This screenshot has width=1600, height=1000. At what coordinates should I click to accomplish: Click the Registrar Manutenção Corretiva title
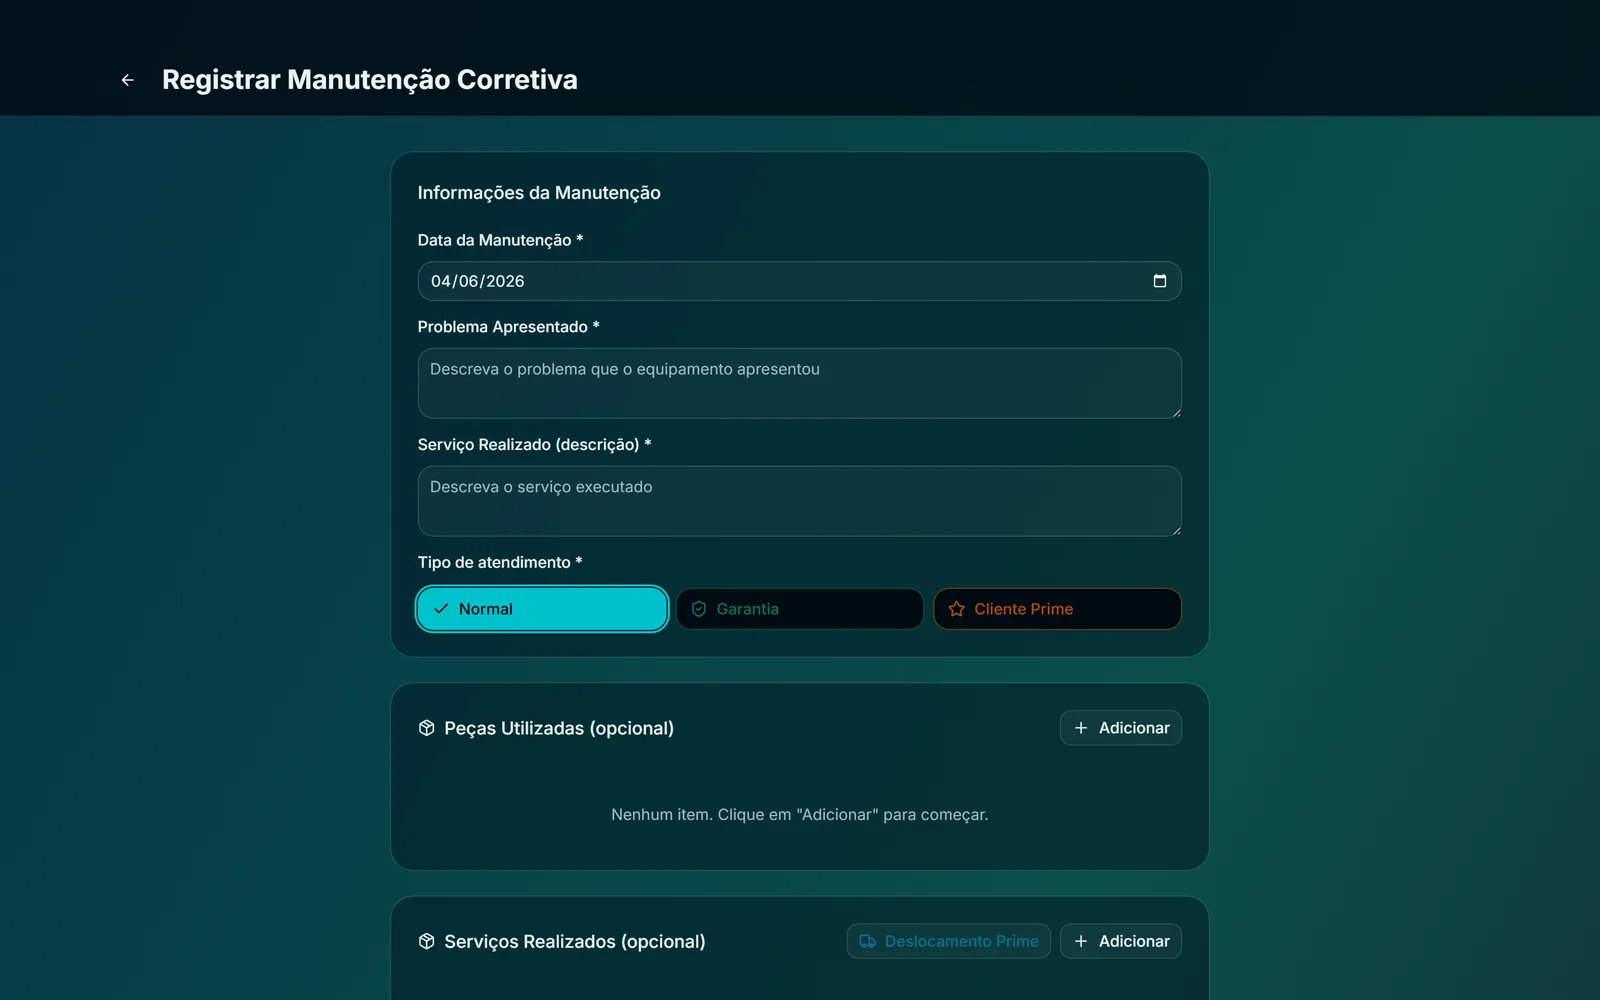(370, 80)
